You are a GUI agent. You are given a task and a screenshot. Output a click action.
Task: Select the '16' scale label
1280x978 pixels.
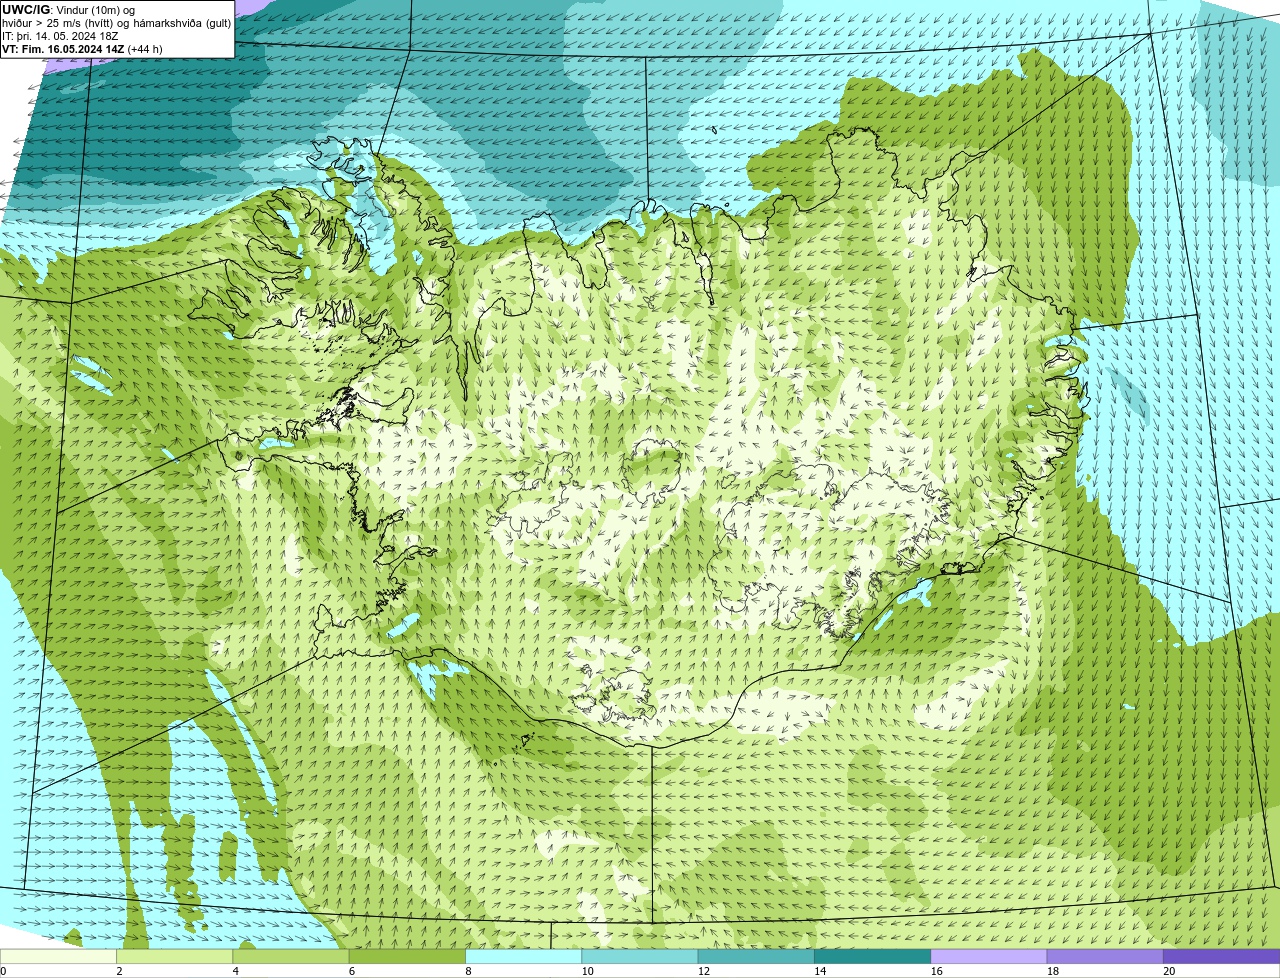(936, 971)
